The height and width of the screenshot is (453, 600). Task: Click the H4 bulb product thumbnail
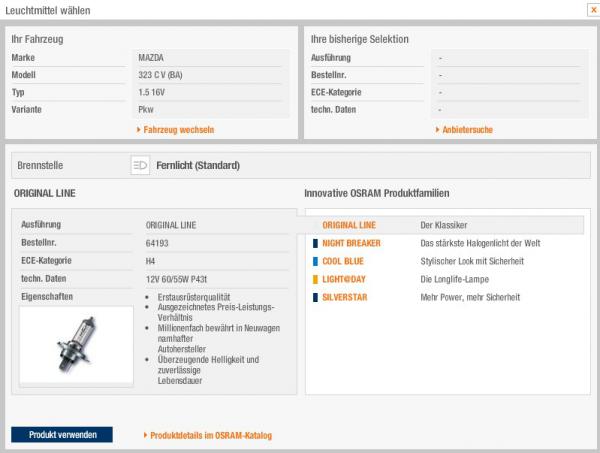(x=75, y=346)
